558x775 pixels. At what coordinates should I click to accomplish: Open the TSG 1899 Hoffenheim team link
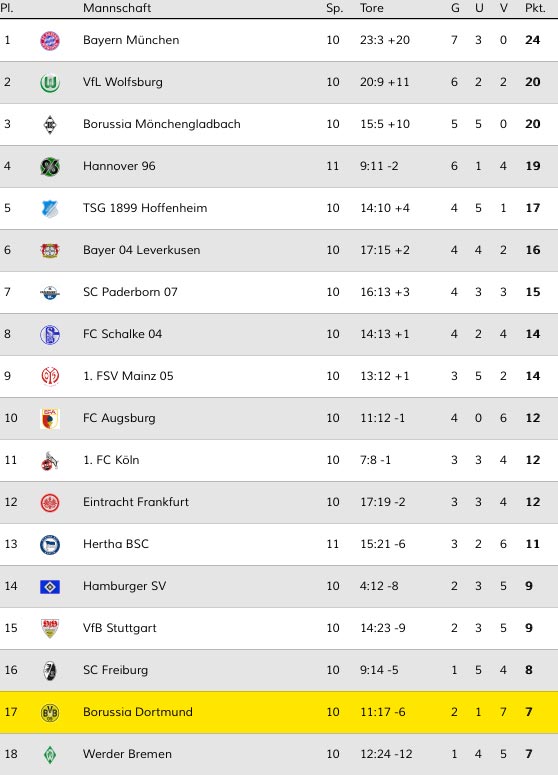pyautogui.click(x=145, y=208)
